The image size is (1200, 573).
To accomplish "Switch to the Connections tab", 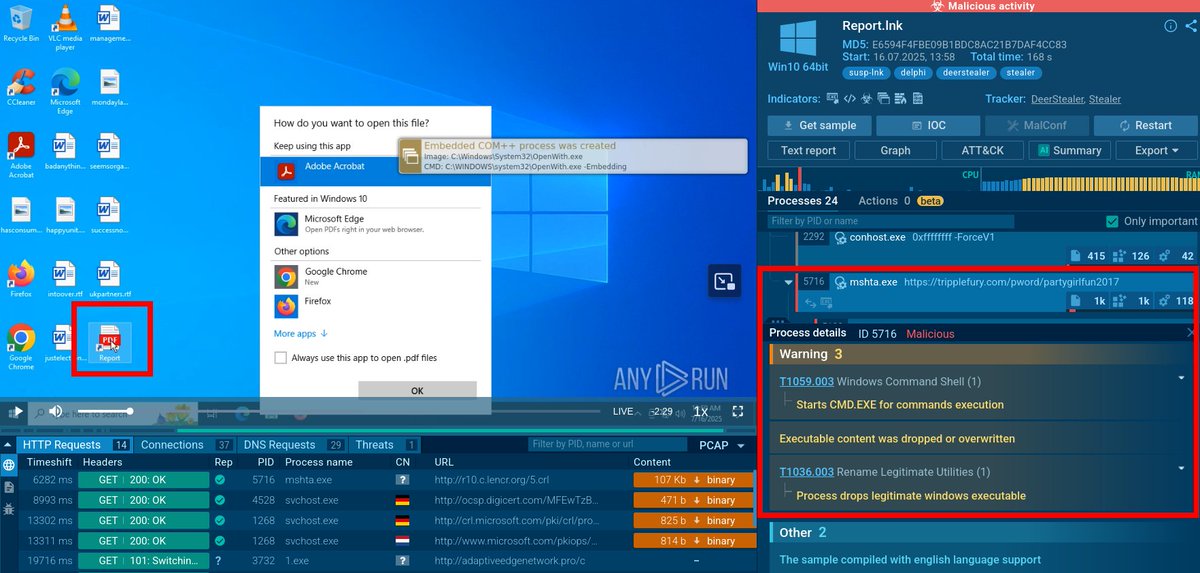I will (186, 445).
